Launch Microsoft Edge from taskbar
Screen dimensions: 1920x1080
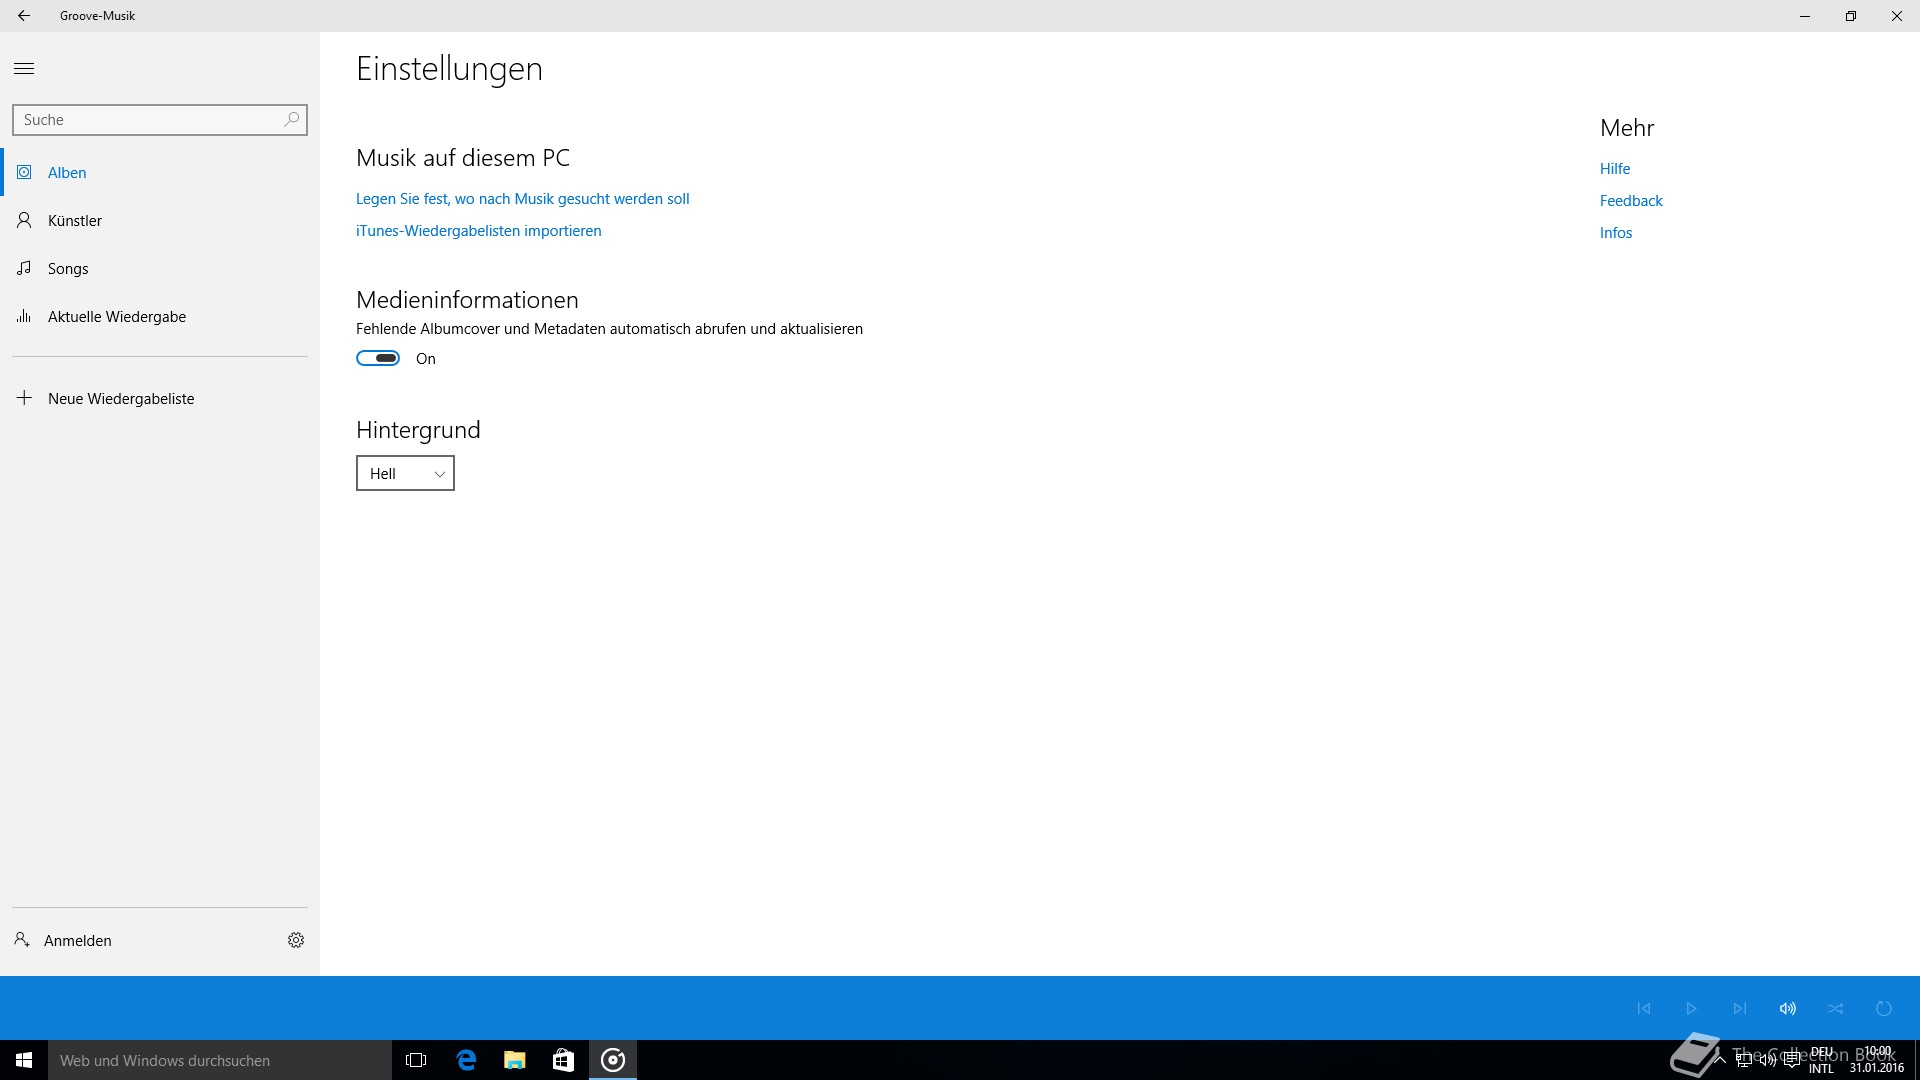[466, 1060]
